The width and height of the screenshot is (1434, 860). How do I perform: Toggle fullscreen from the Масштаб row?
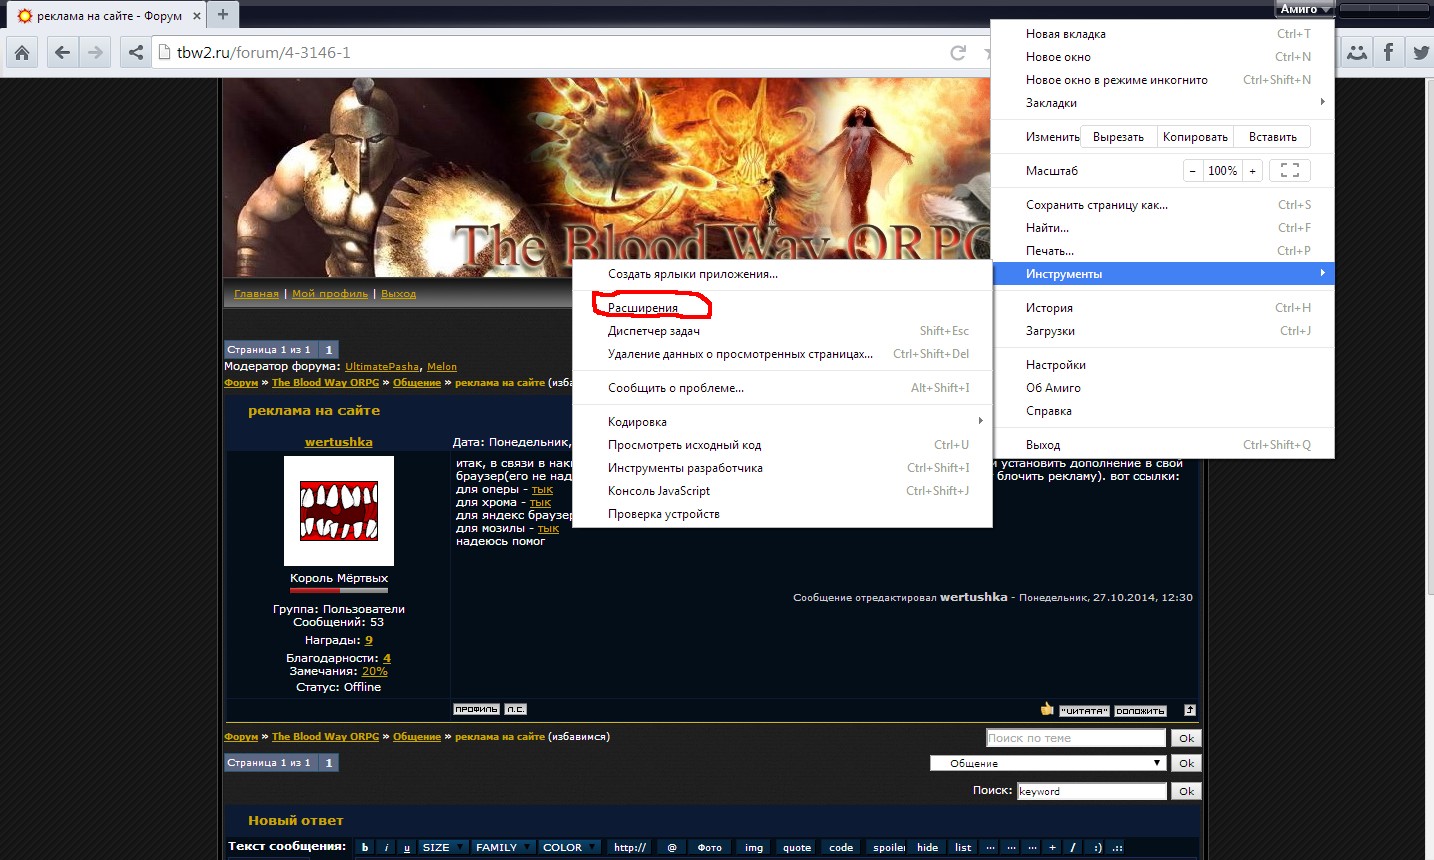1290,171
